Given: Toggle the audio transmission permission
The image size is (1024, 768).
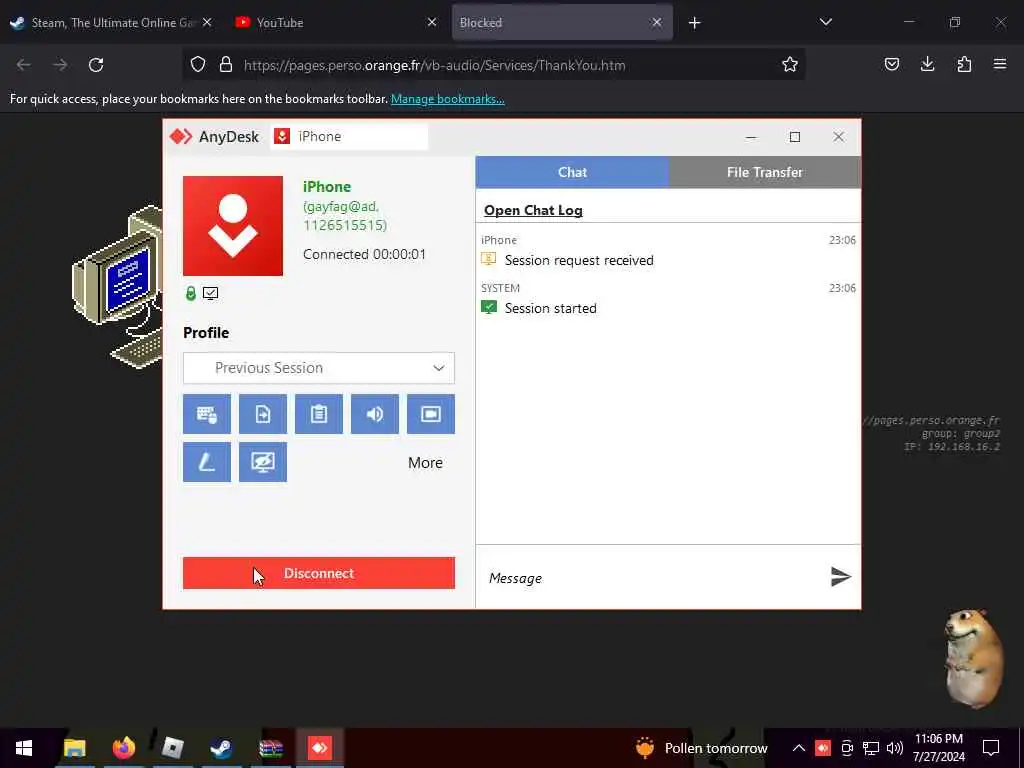Looking at the screenshot, I should pos(375,414).
